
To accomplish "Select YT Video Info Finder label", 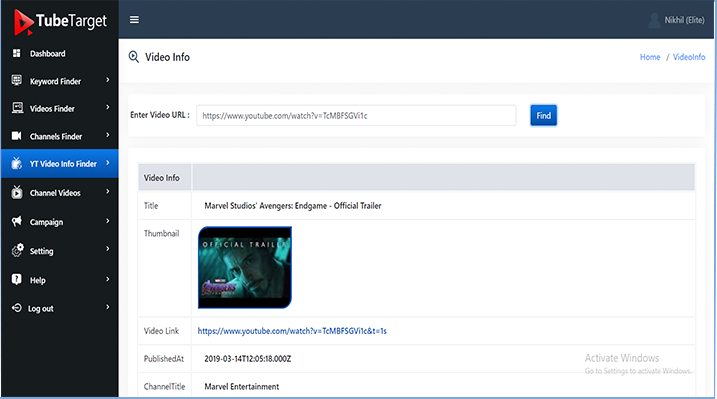I will (x=63, y=164).
